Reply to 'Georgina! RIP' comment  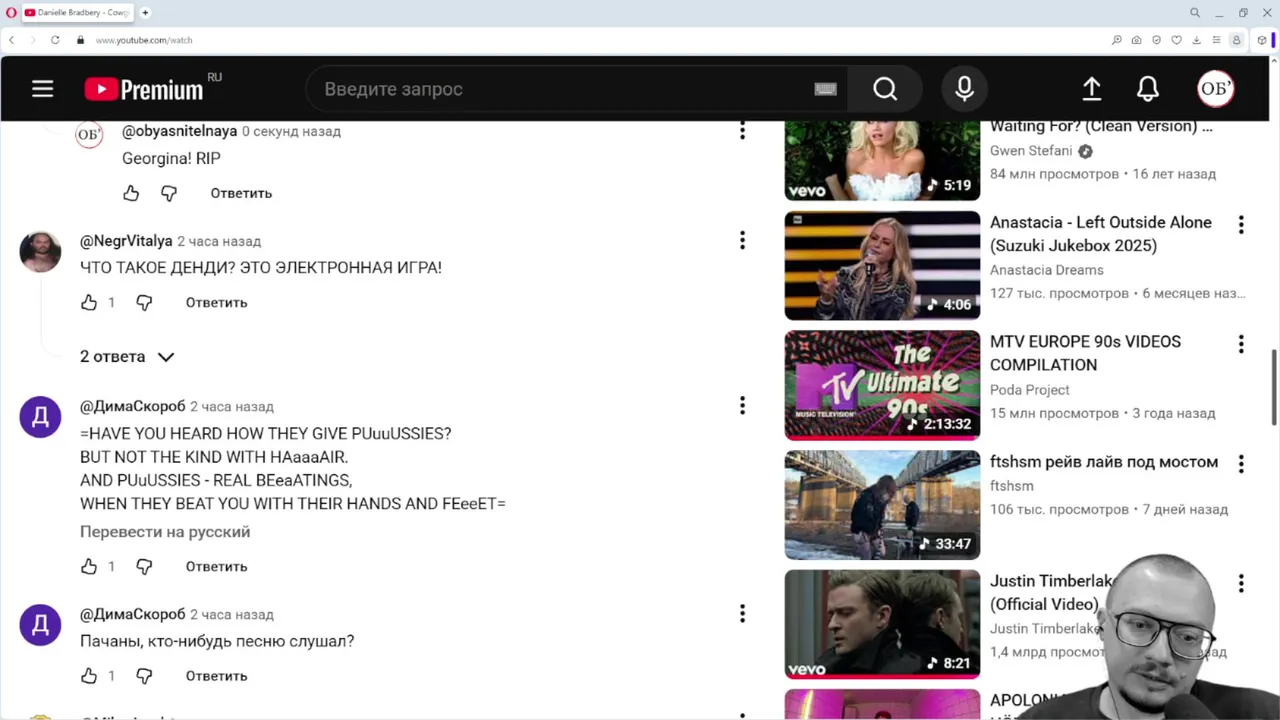(241, 193)
